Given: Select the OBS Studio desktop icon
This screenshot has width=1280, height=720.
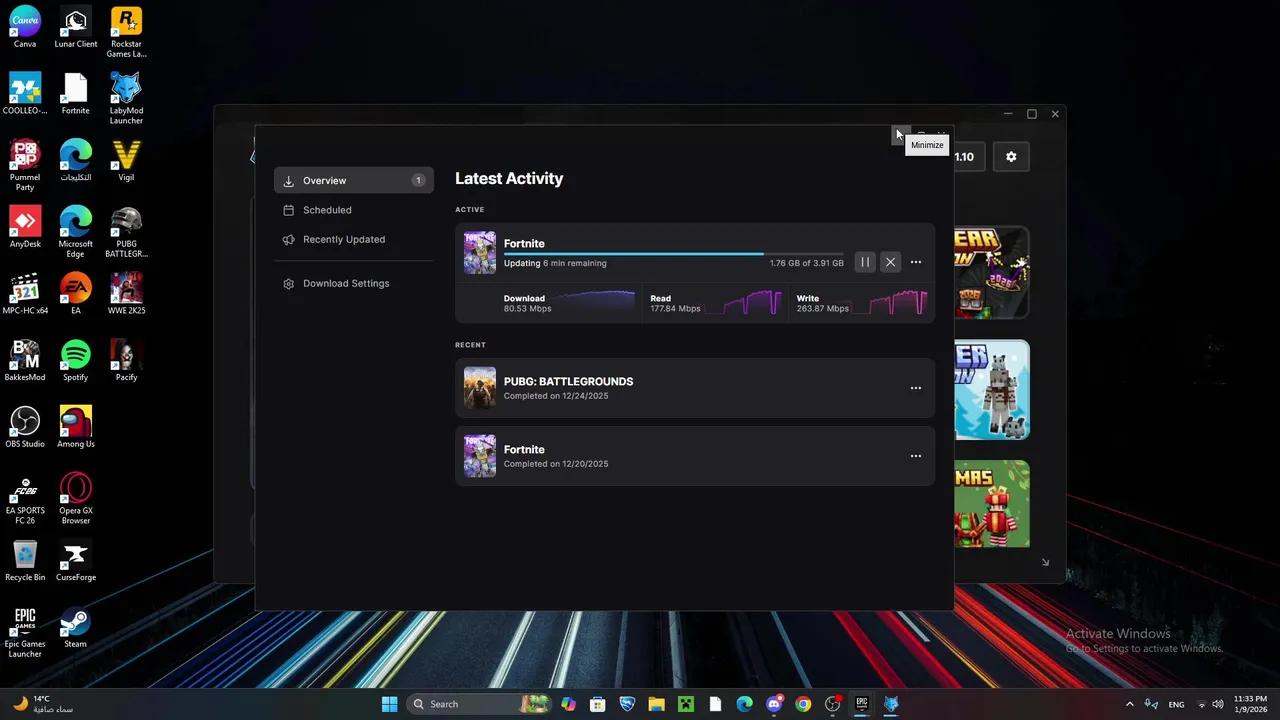Looking at the screenshot, I should coord(25,427).
